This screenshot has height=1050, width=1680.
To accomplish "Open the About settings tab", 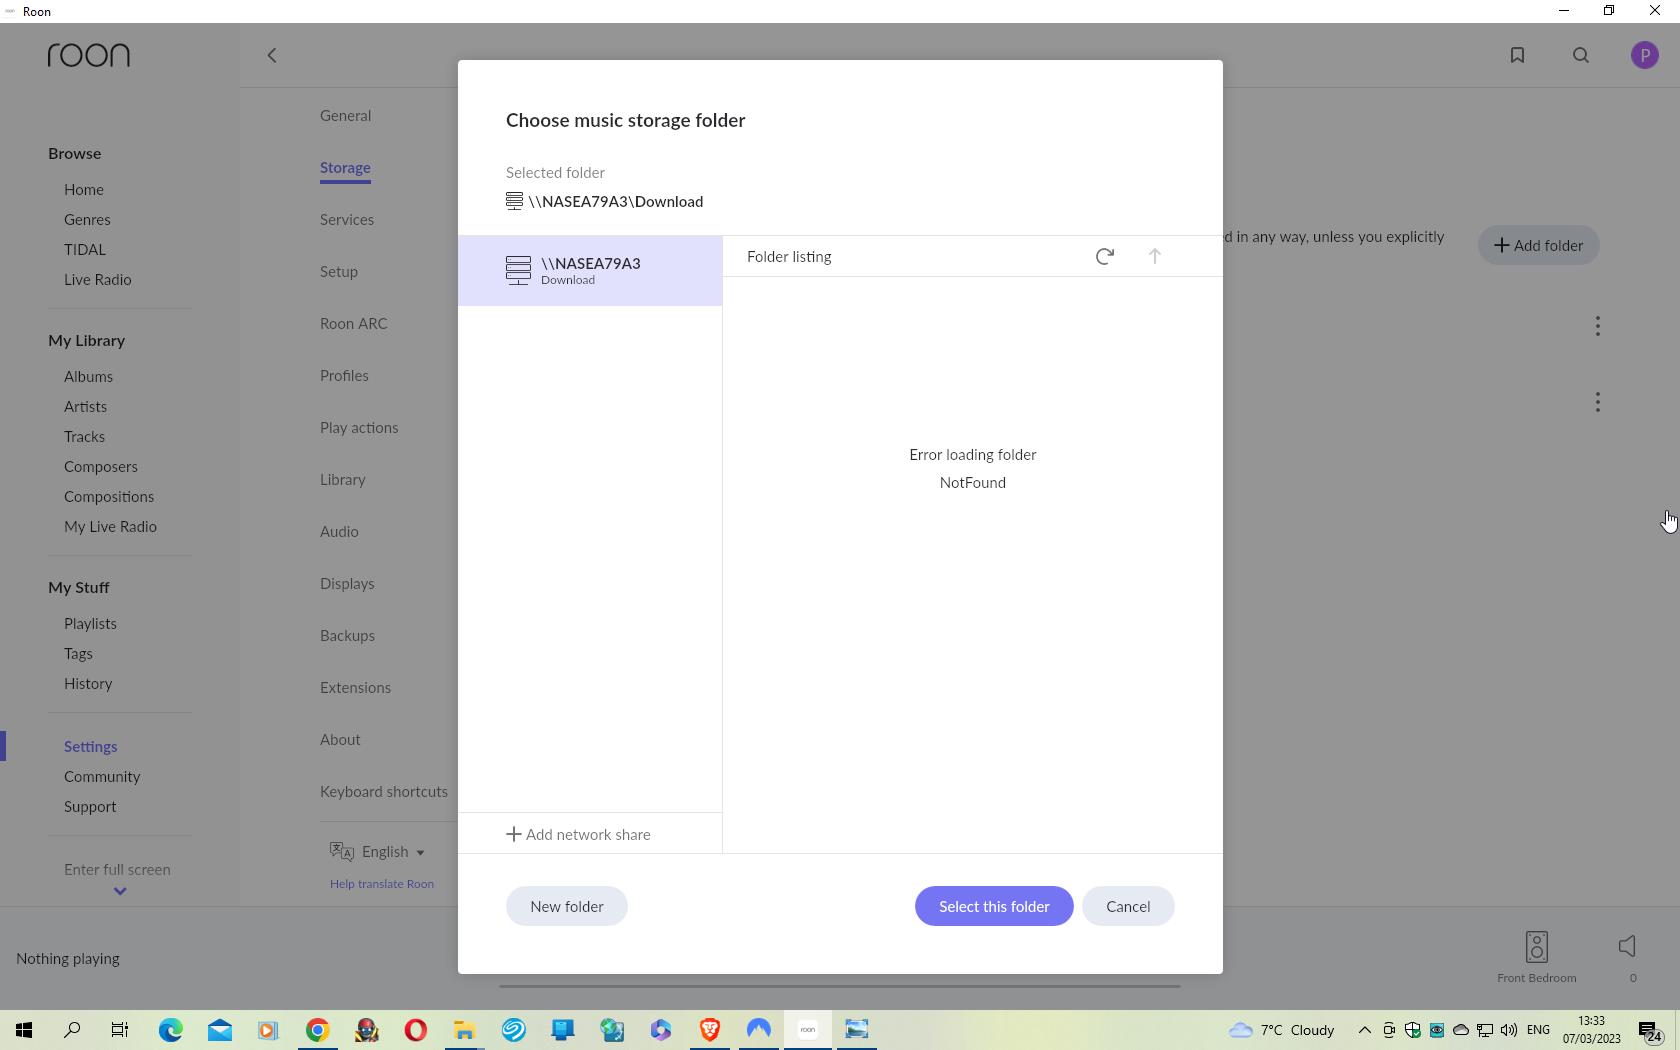I will pos(340,739).
